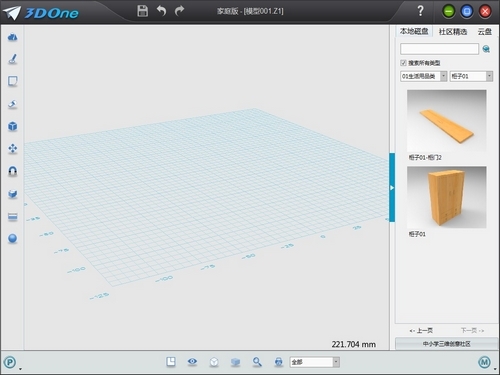500x375 pixels.
Task: Select the move transform tool
Action: click(x=13, y=148)
